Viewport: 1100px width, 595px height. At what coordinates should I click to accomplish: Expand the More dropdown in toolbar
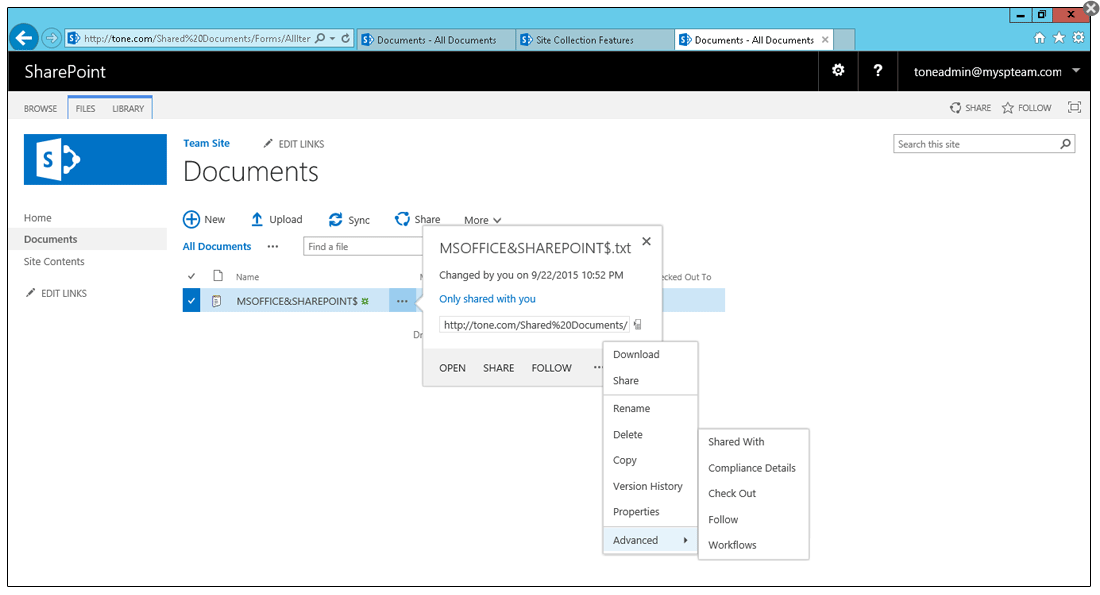pos(483,220)
